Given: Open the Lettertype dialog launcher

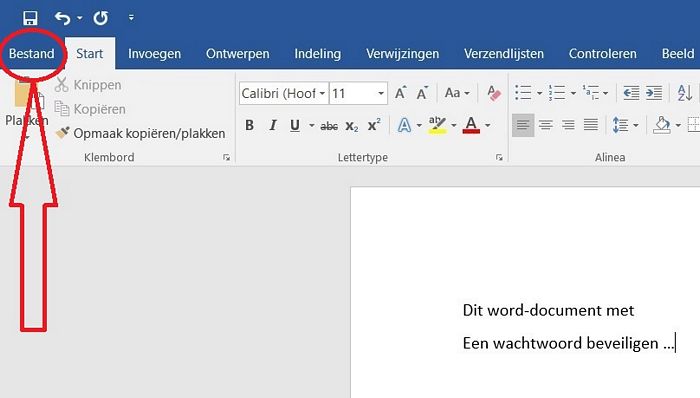Looking at the screenshot, I should [x=499, y=158].
